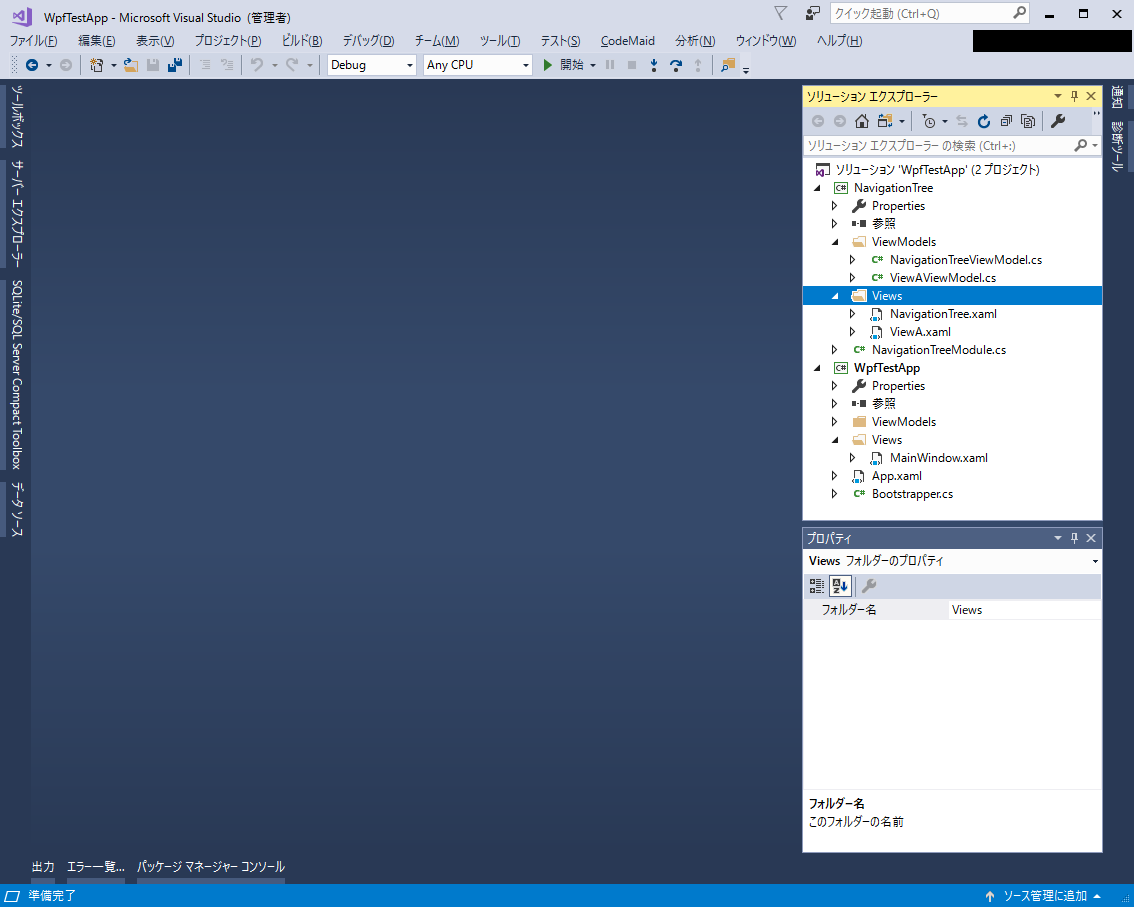Open the サーバー エクスプローラー side tab

pyautogui.click(x=17, y=213)
